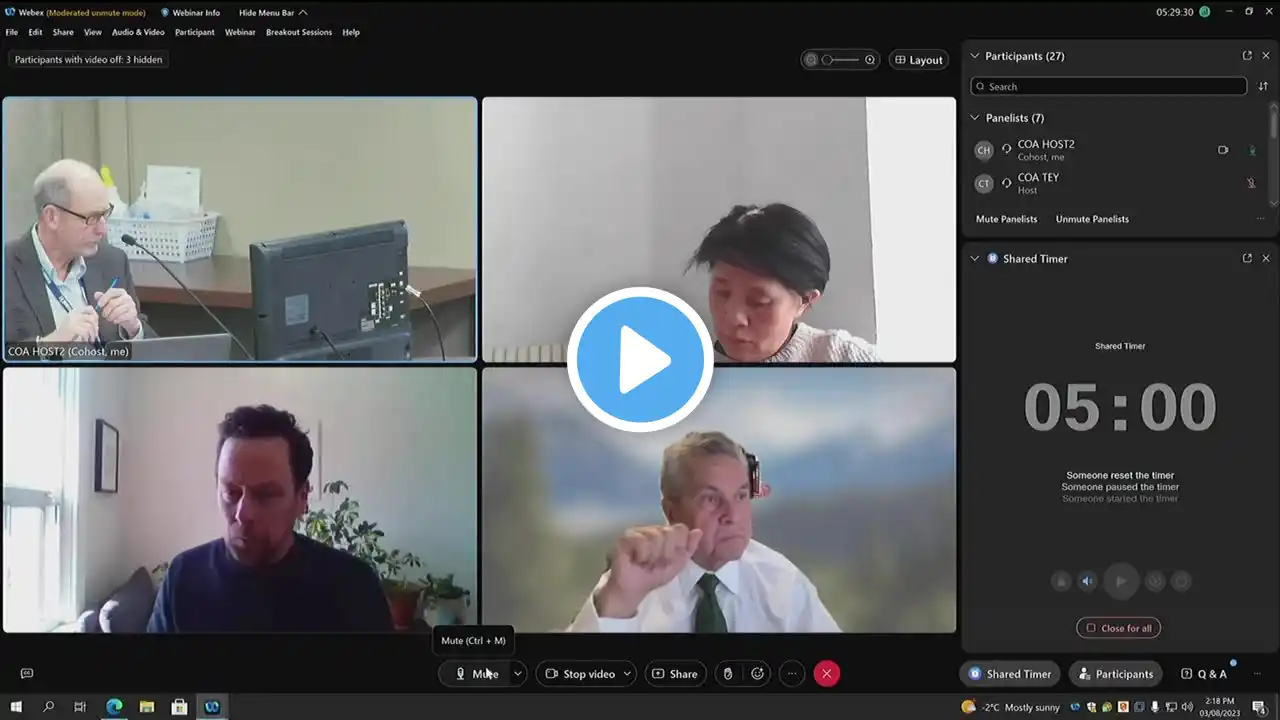Image resolution: width=1280 pixels, height=720 pixels.
Task: Click the Share button
Action: pyautogui.click(x=675, y=674)
